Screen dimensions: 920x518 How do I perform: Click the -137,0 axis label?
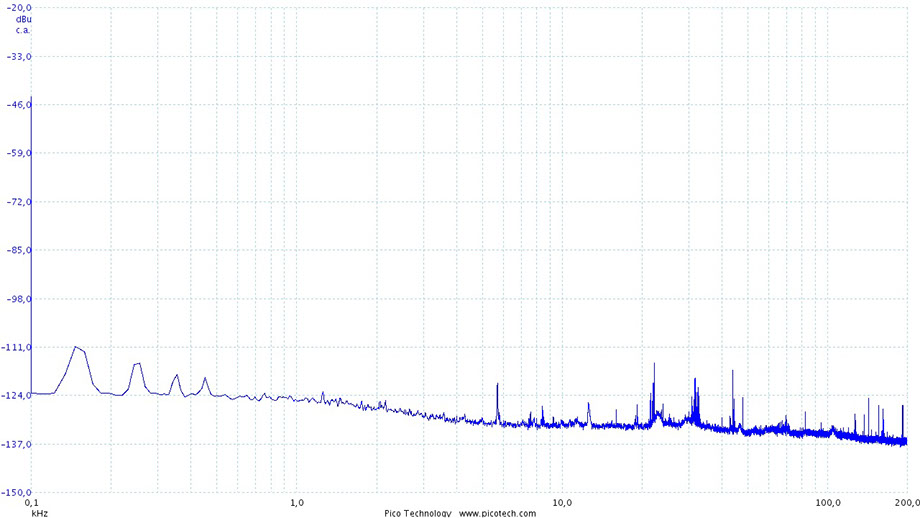point(16,444)
